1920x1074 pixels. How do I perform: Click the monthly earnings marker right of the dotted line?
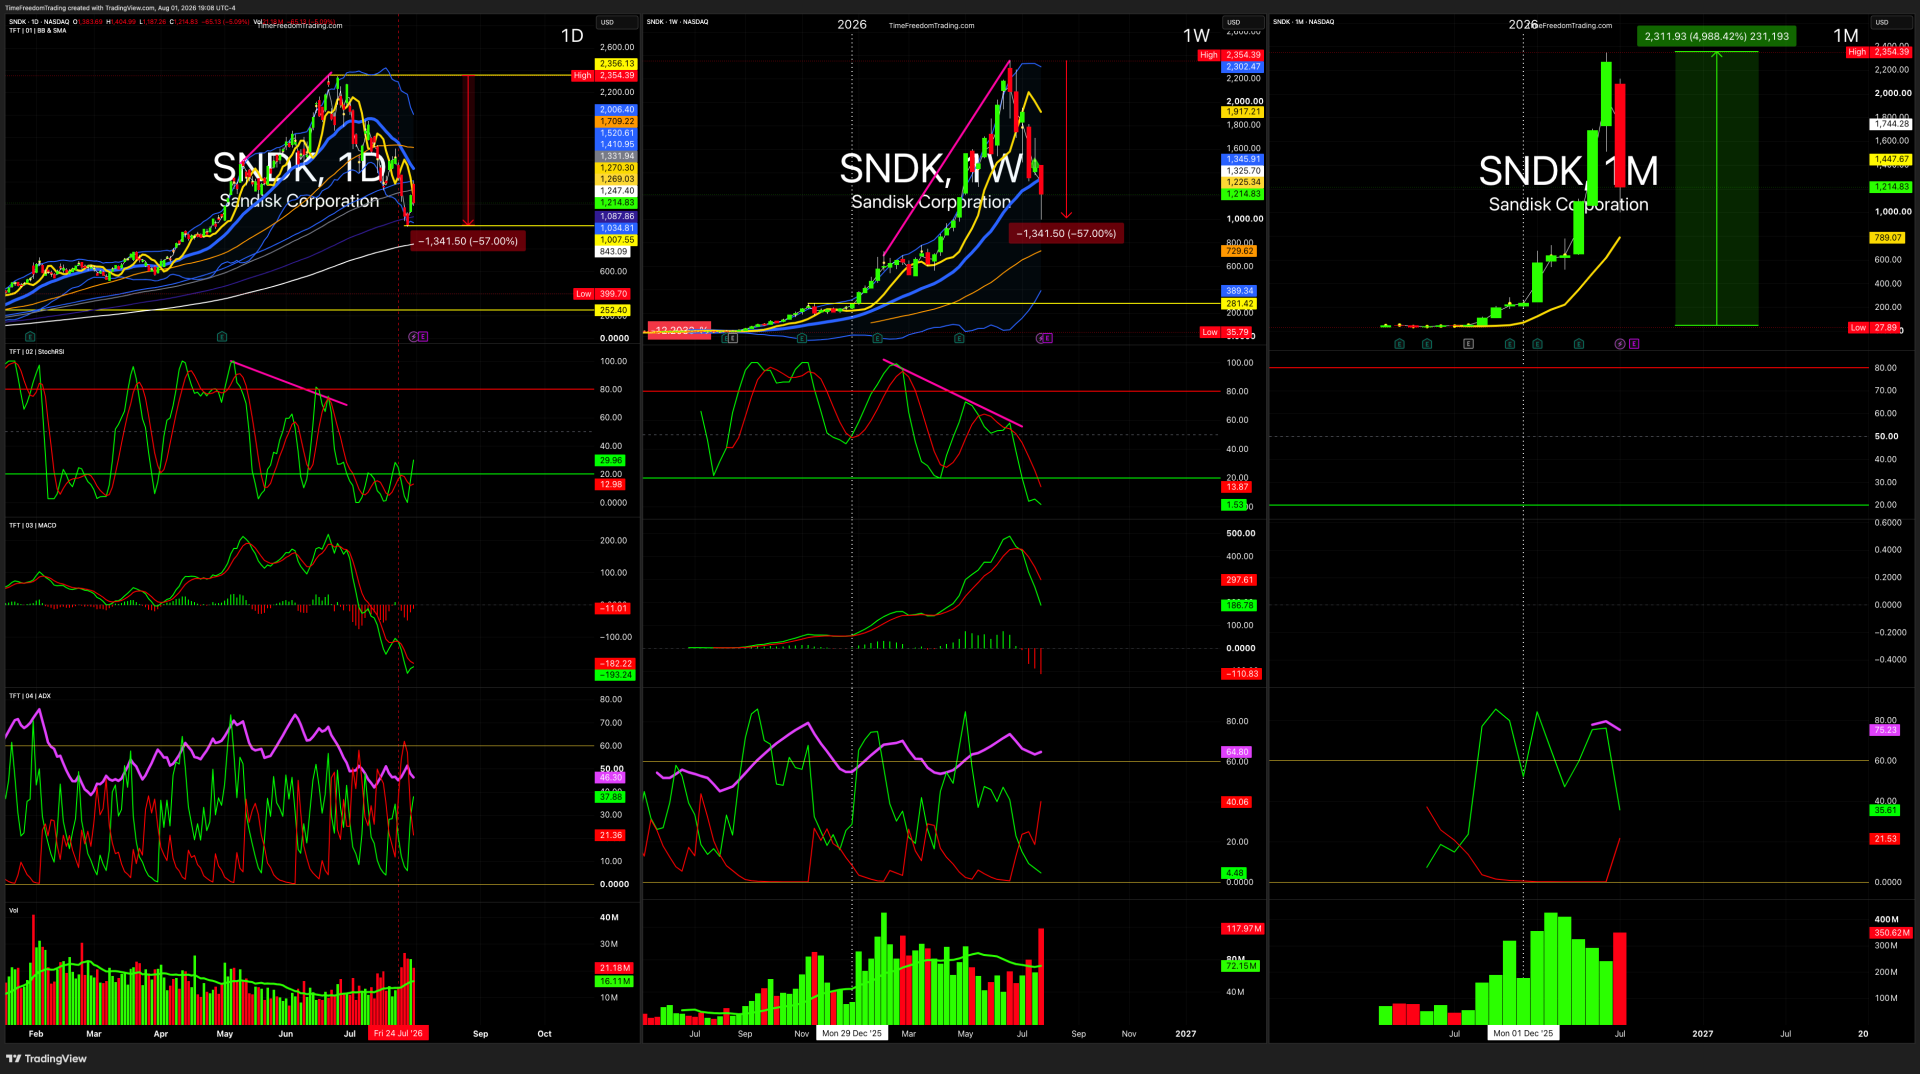point(1537,344)
